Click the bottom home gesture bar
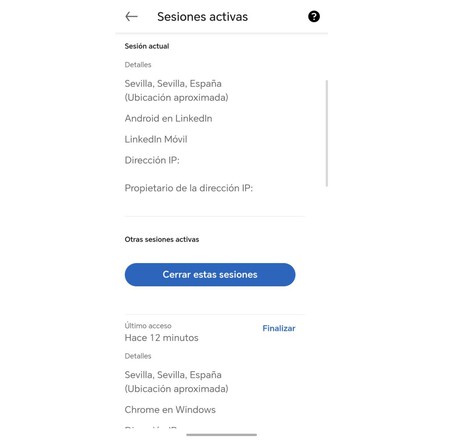 [222, 435]
